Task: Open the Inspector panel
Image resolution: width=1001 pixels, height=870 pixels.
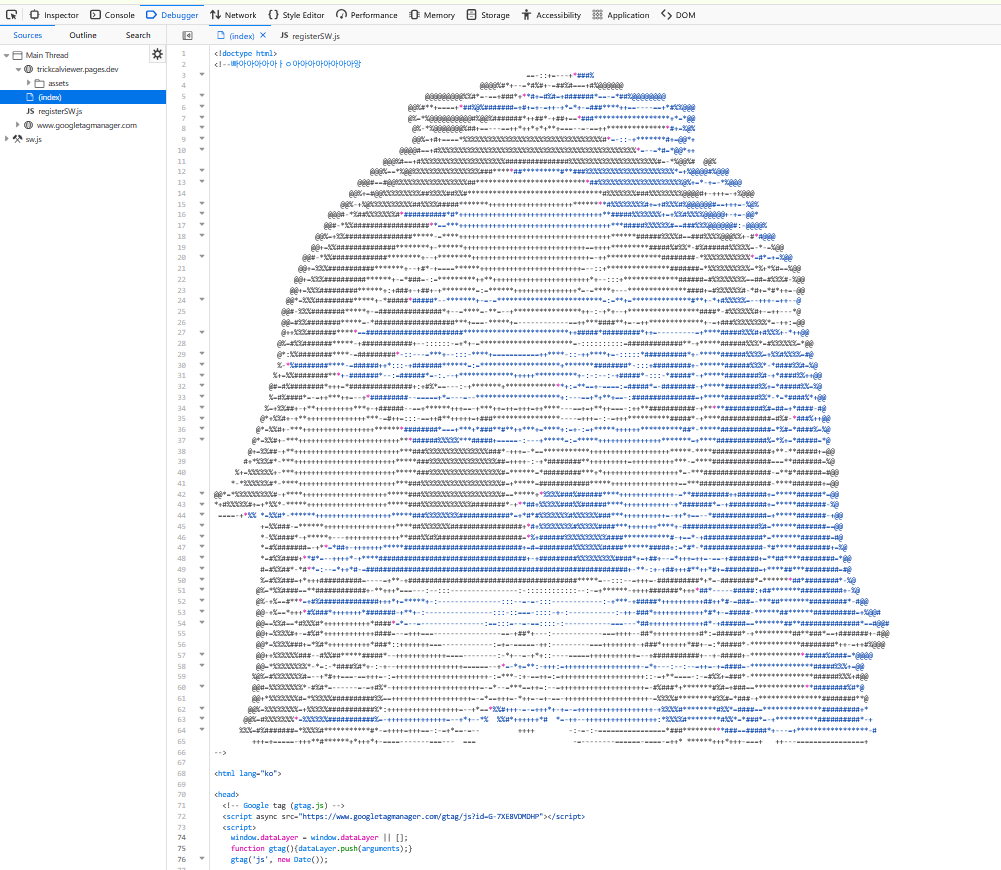Action: tap(54, 15)
